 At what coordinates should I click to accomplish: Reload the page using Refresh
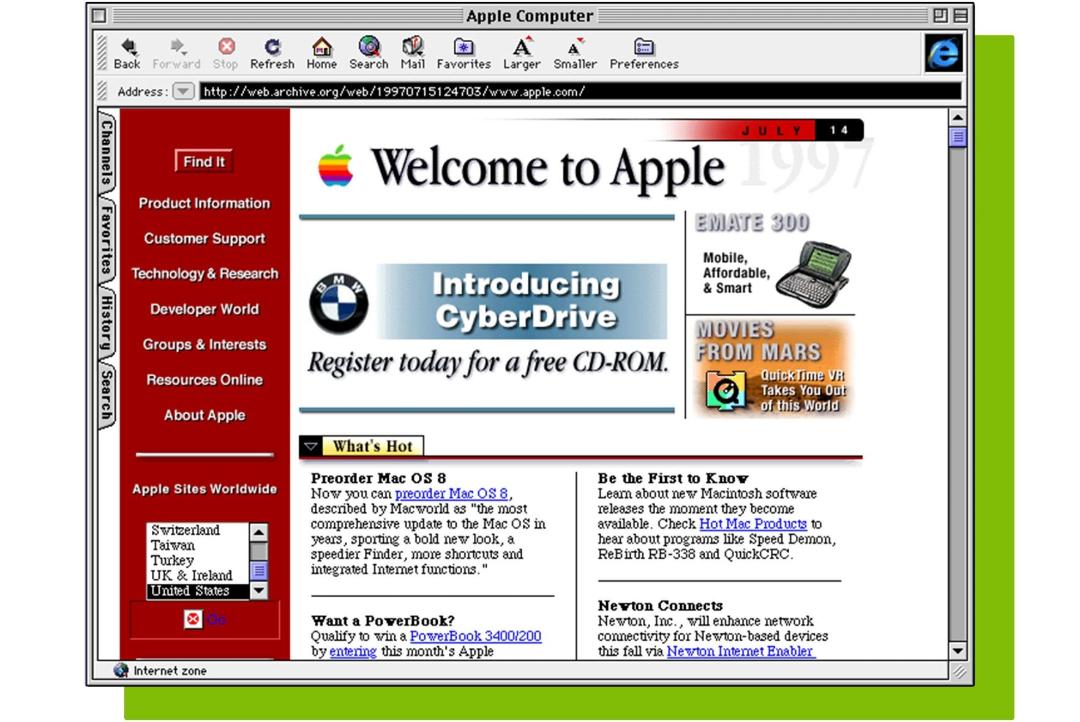tap(272, 54)
